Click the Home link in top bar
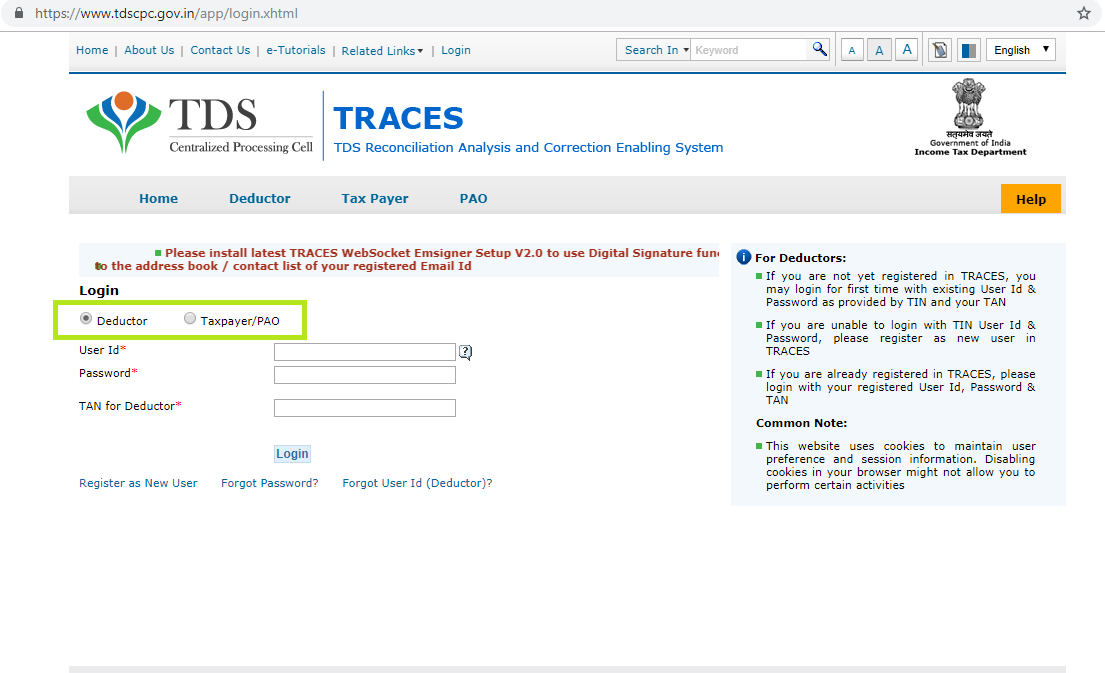The width and height of the screenshot is (1105, 673). point(92,50)
